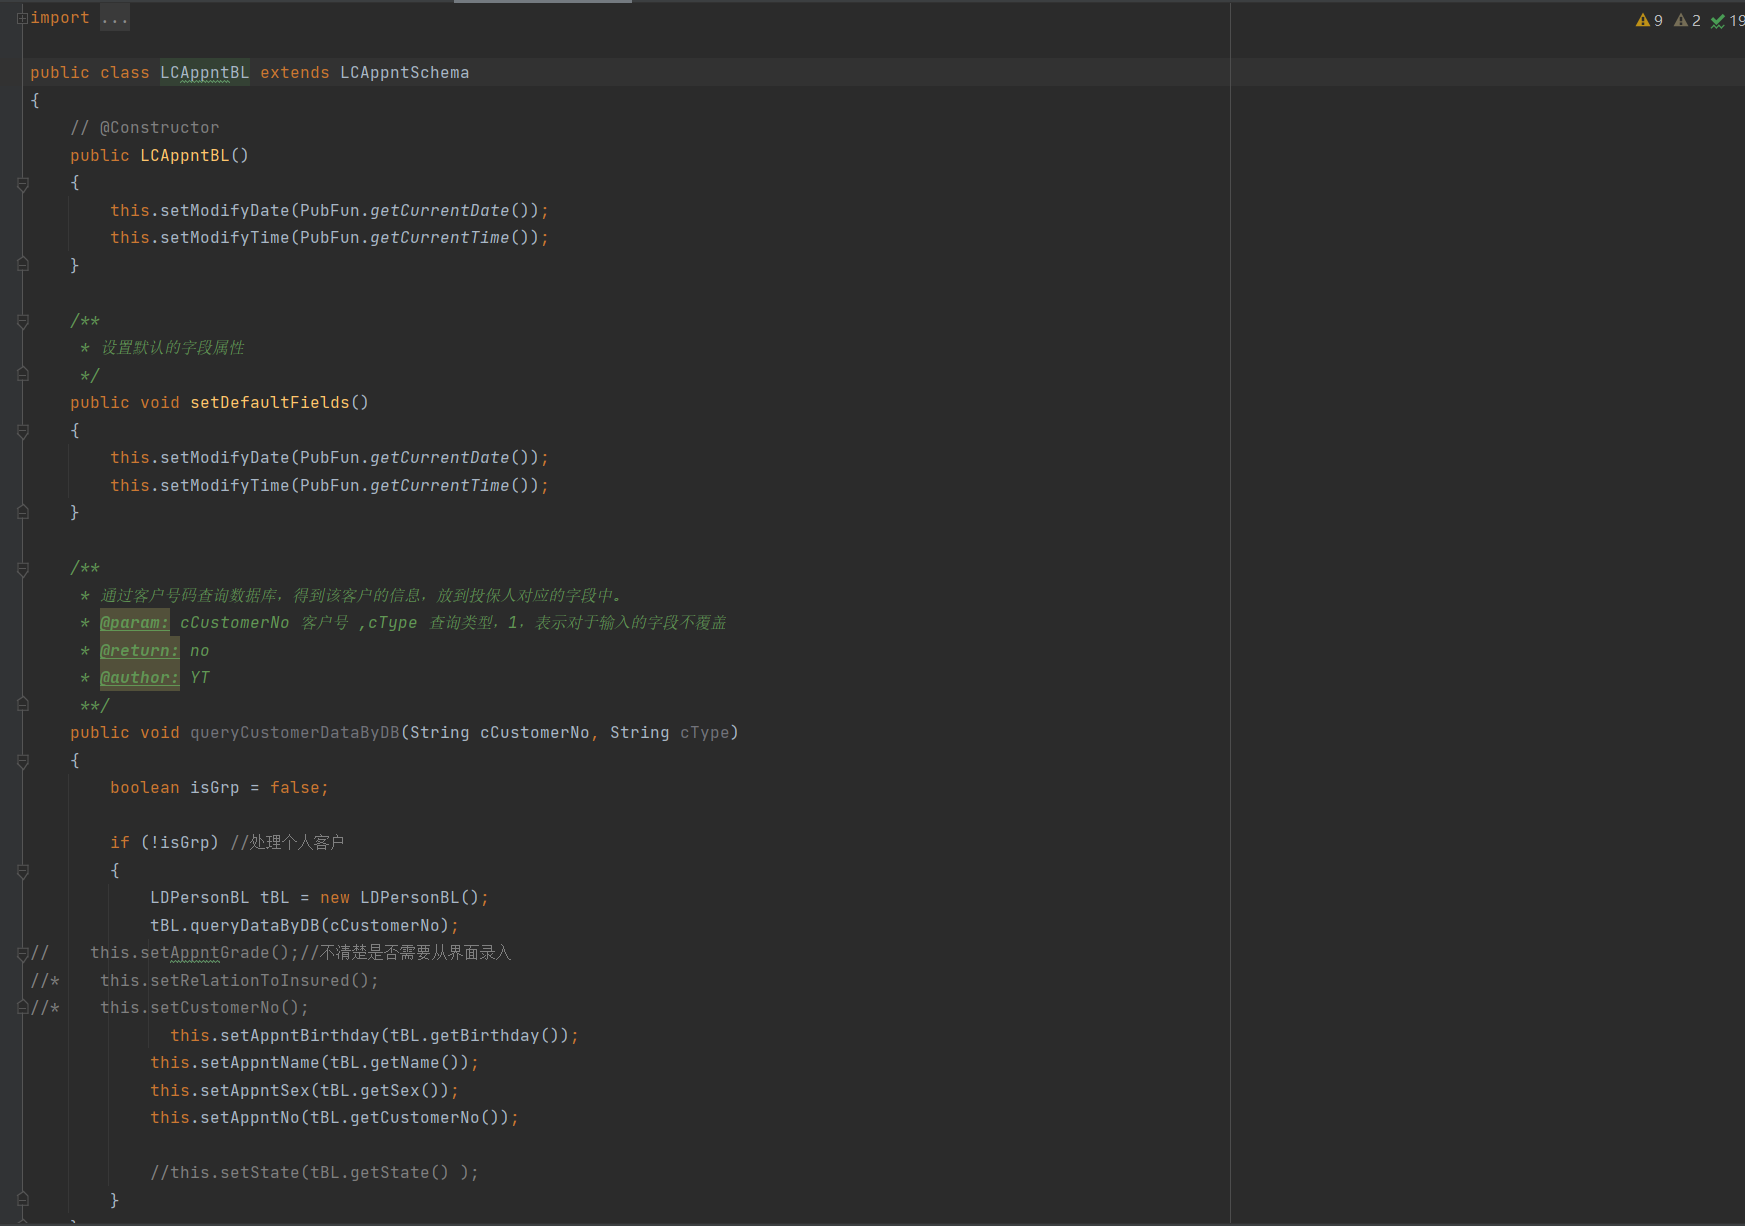The width and height of the screenshot is (1745, 1226).
Task: Click setModifyDate inside setDefaultFields
Action: coord(225,458)
